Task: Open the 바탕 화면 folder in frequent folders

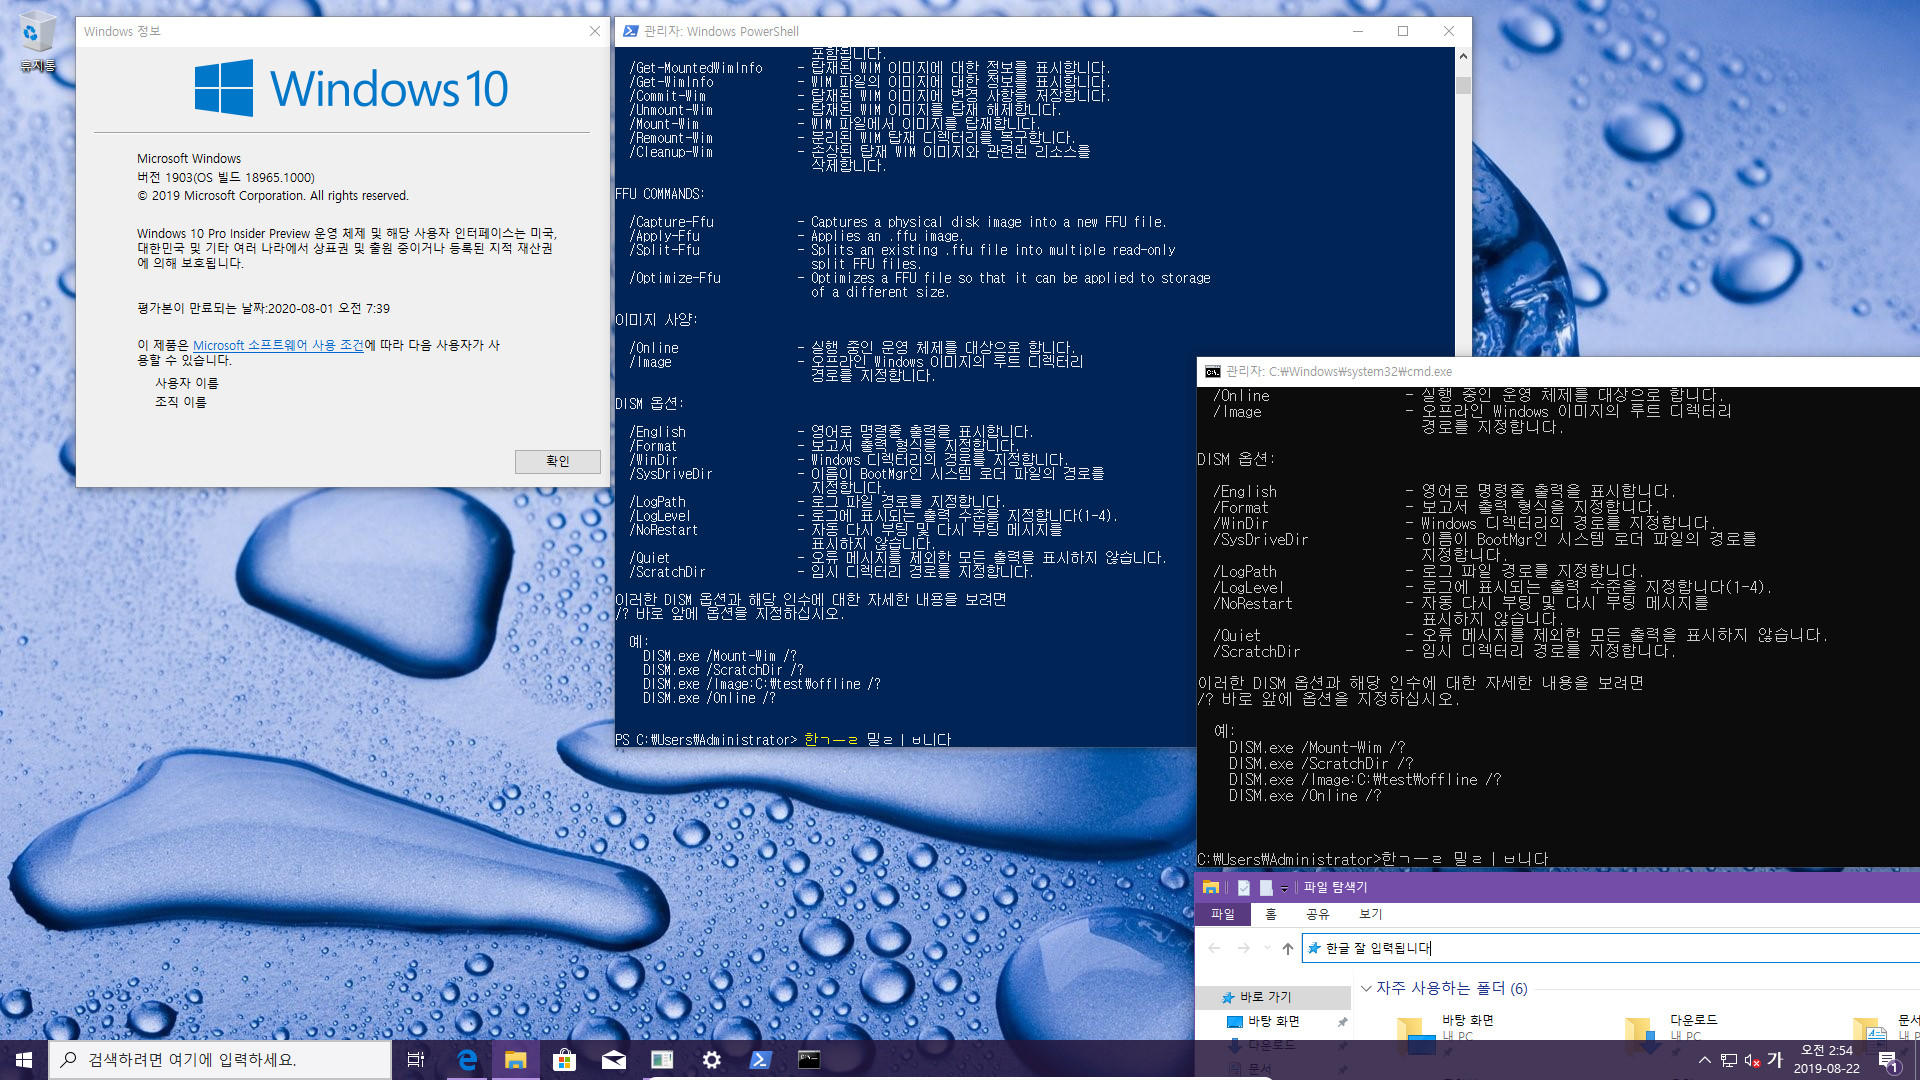Action: [x=1445, y=1028]
